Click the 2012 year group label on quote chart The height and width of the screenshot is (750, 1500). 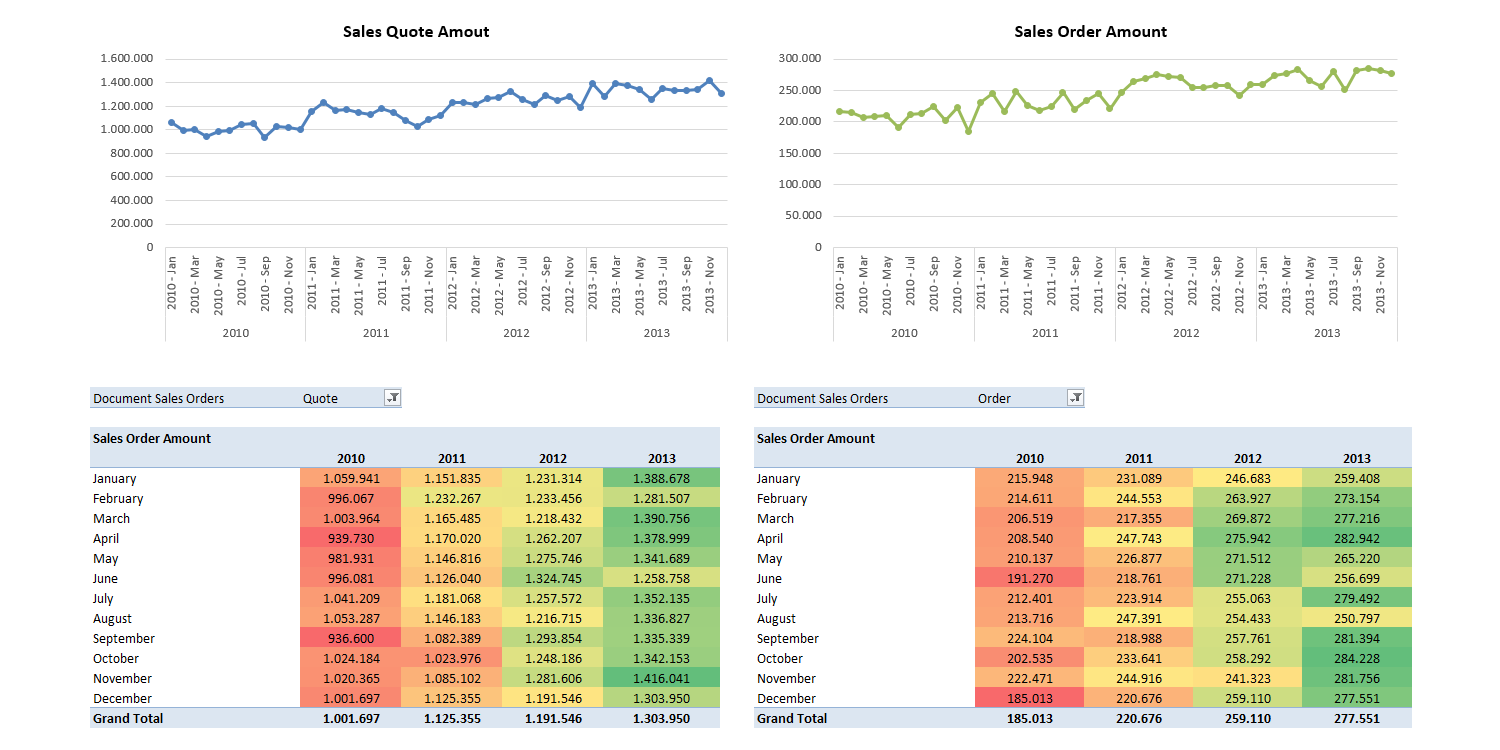516,333
